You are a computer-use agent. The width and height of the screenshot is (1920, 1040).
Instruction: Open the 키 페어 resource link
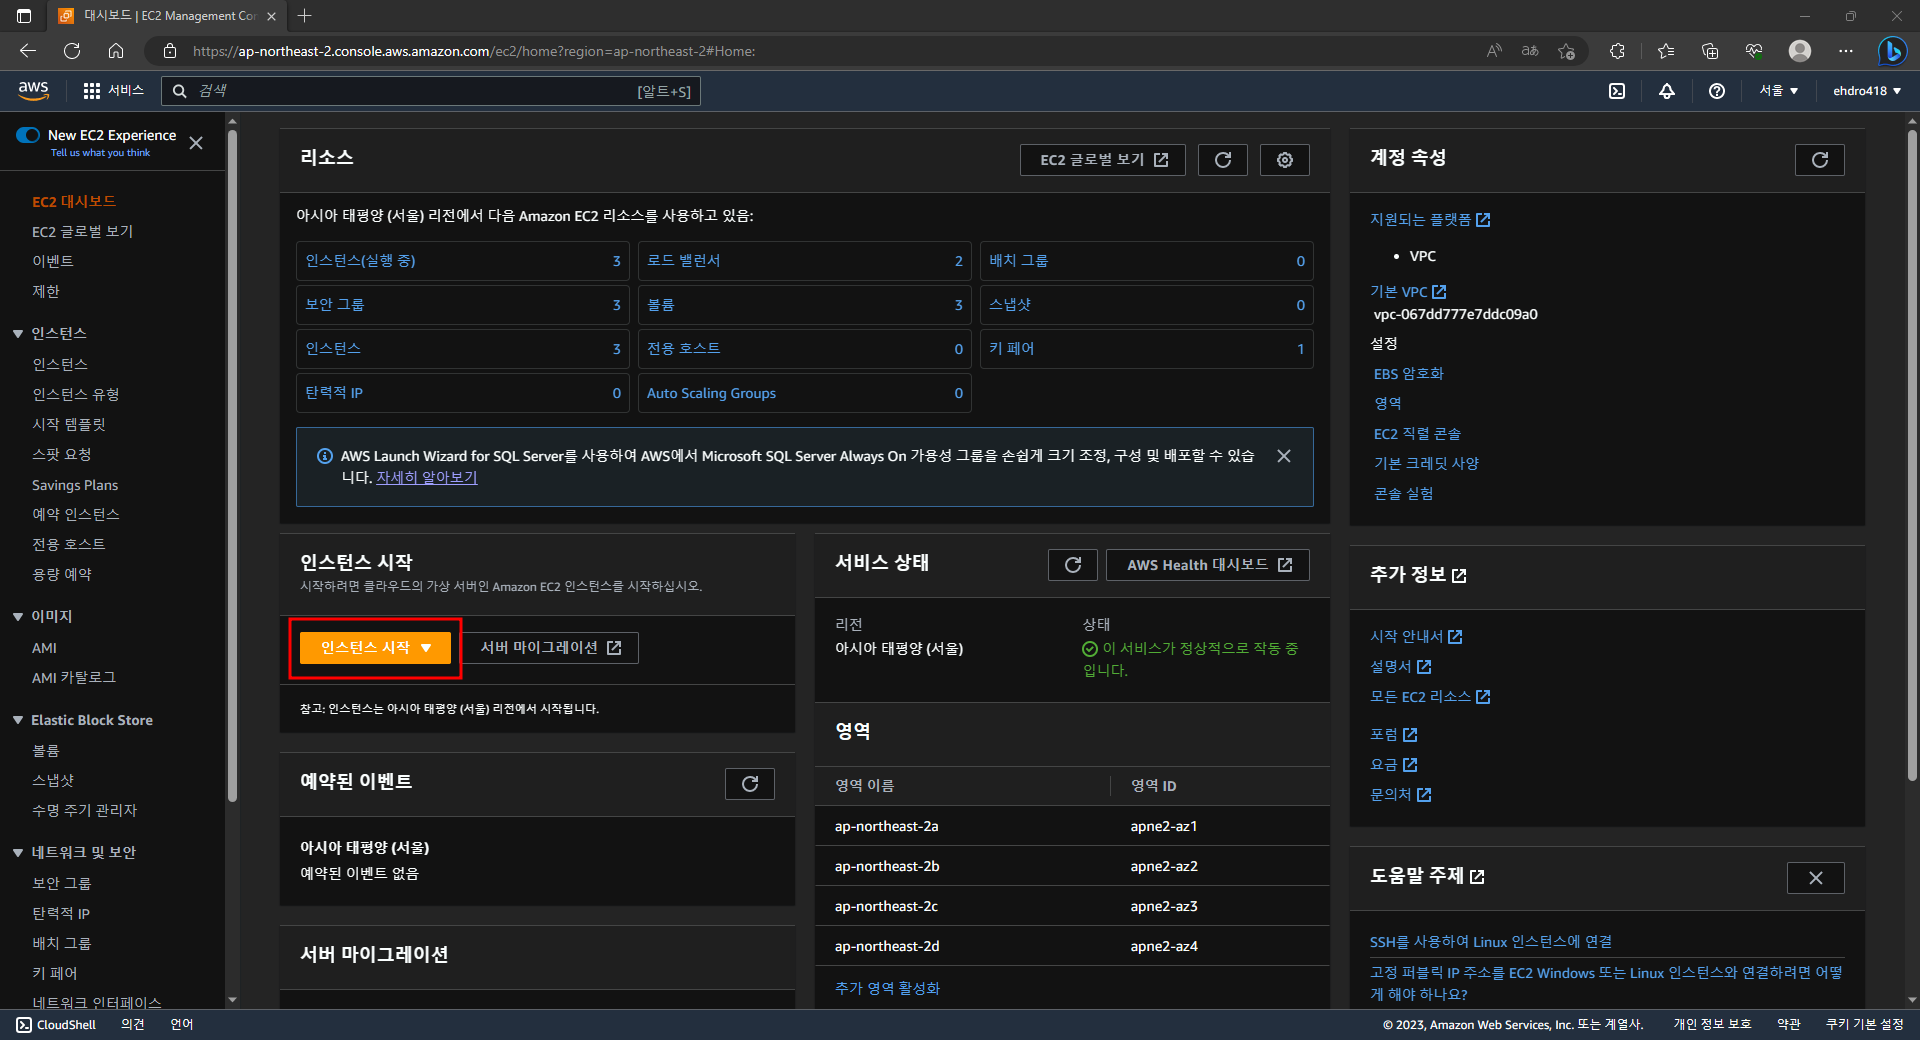(1012, 349)
